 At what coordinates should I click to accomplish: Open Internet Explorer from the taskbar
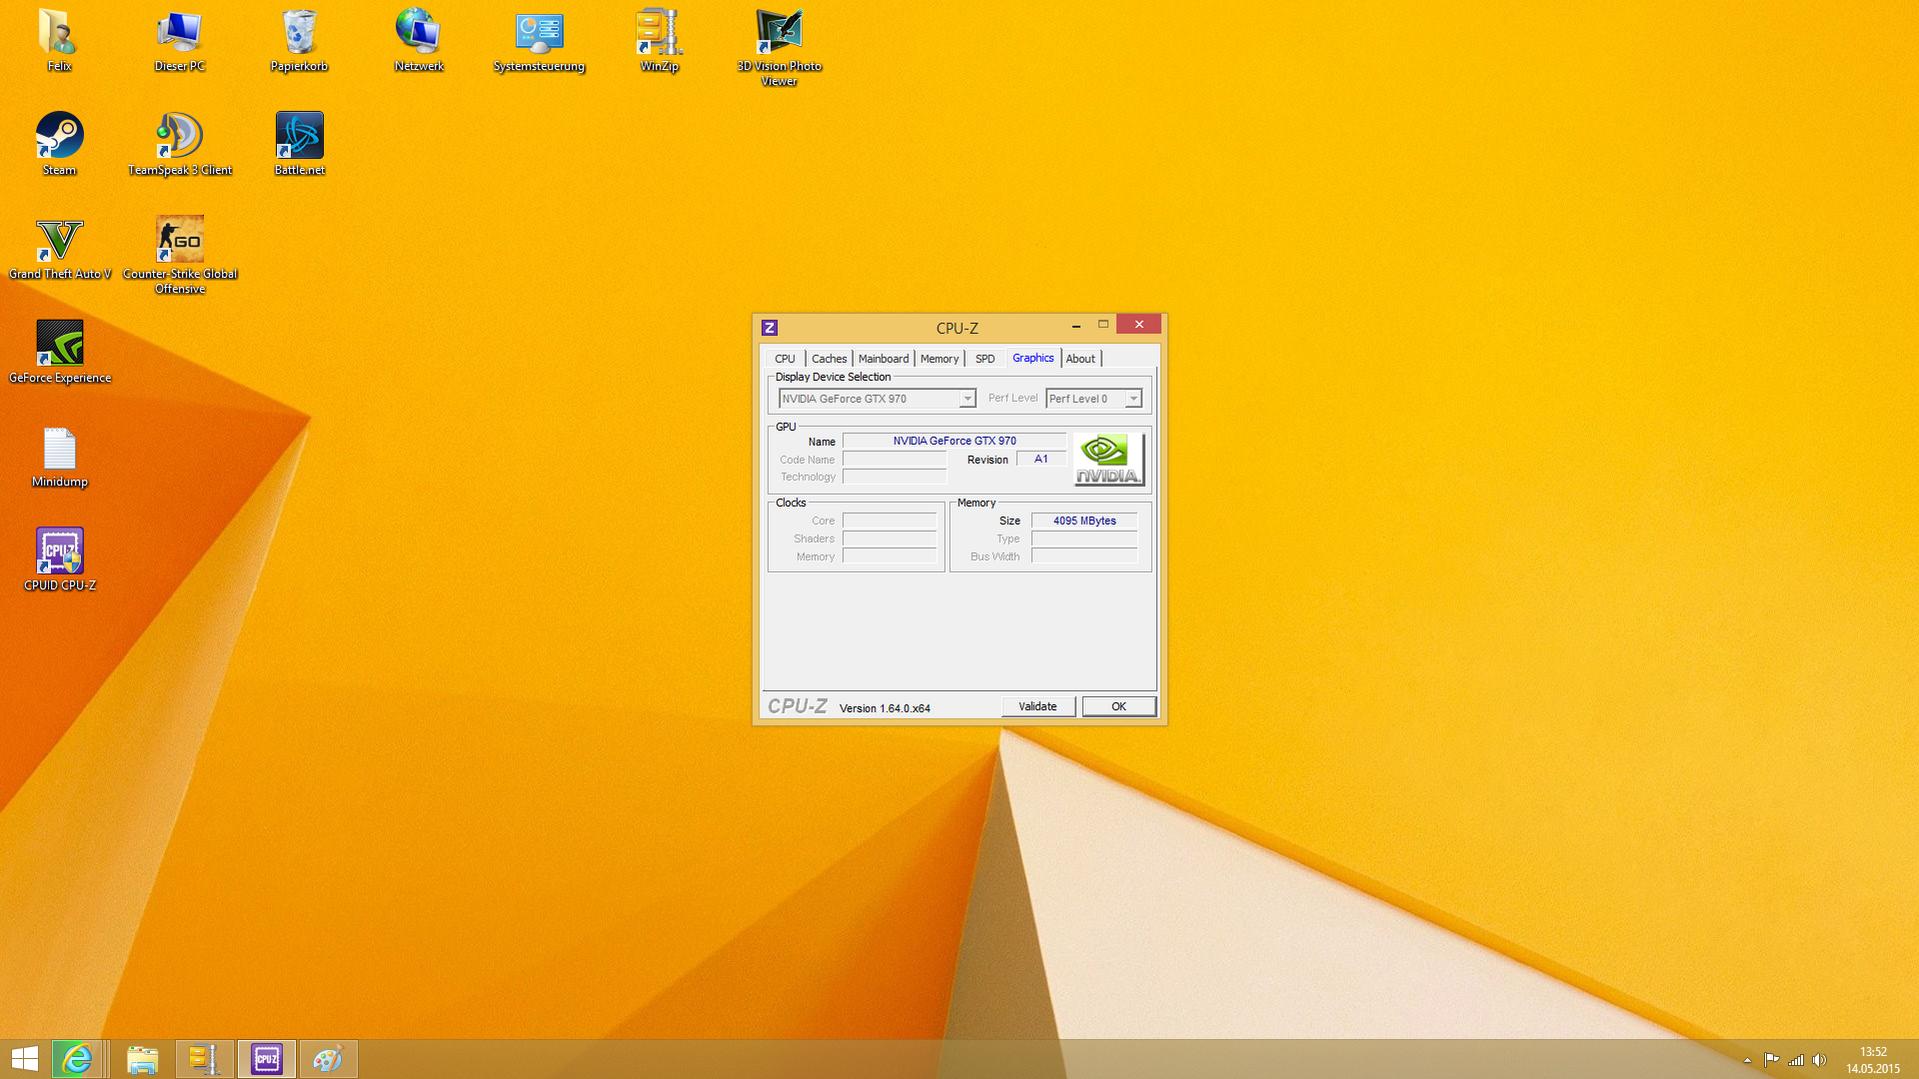(77, 1059)
